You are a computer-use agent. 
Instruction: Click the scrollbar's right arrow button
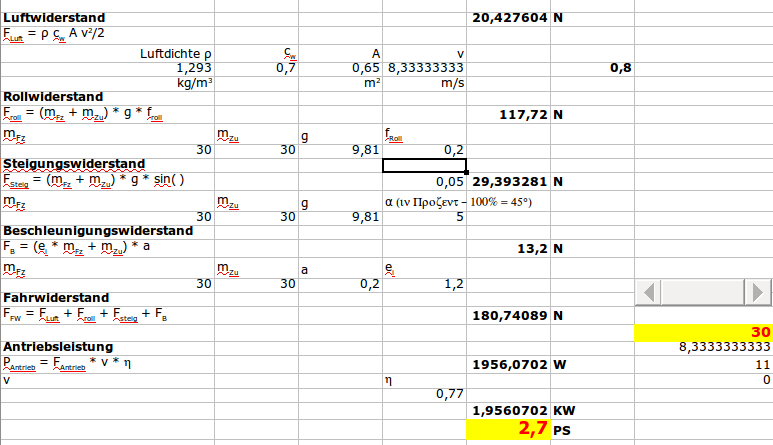click(758, 292)
